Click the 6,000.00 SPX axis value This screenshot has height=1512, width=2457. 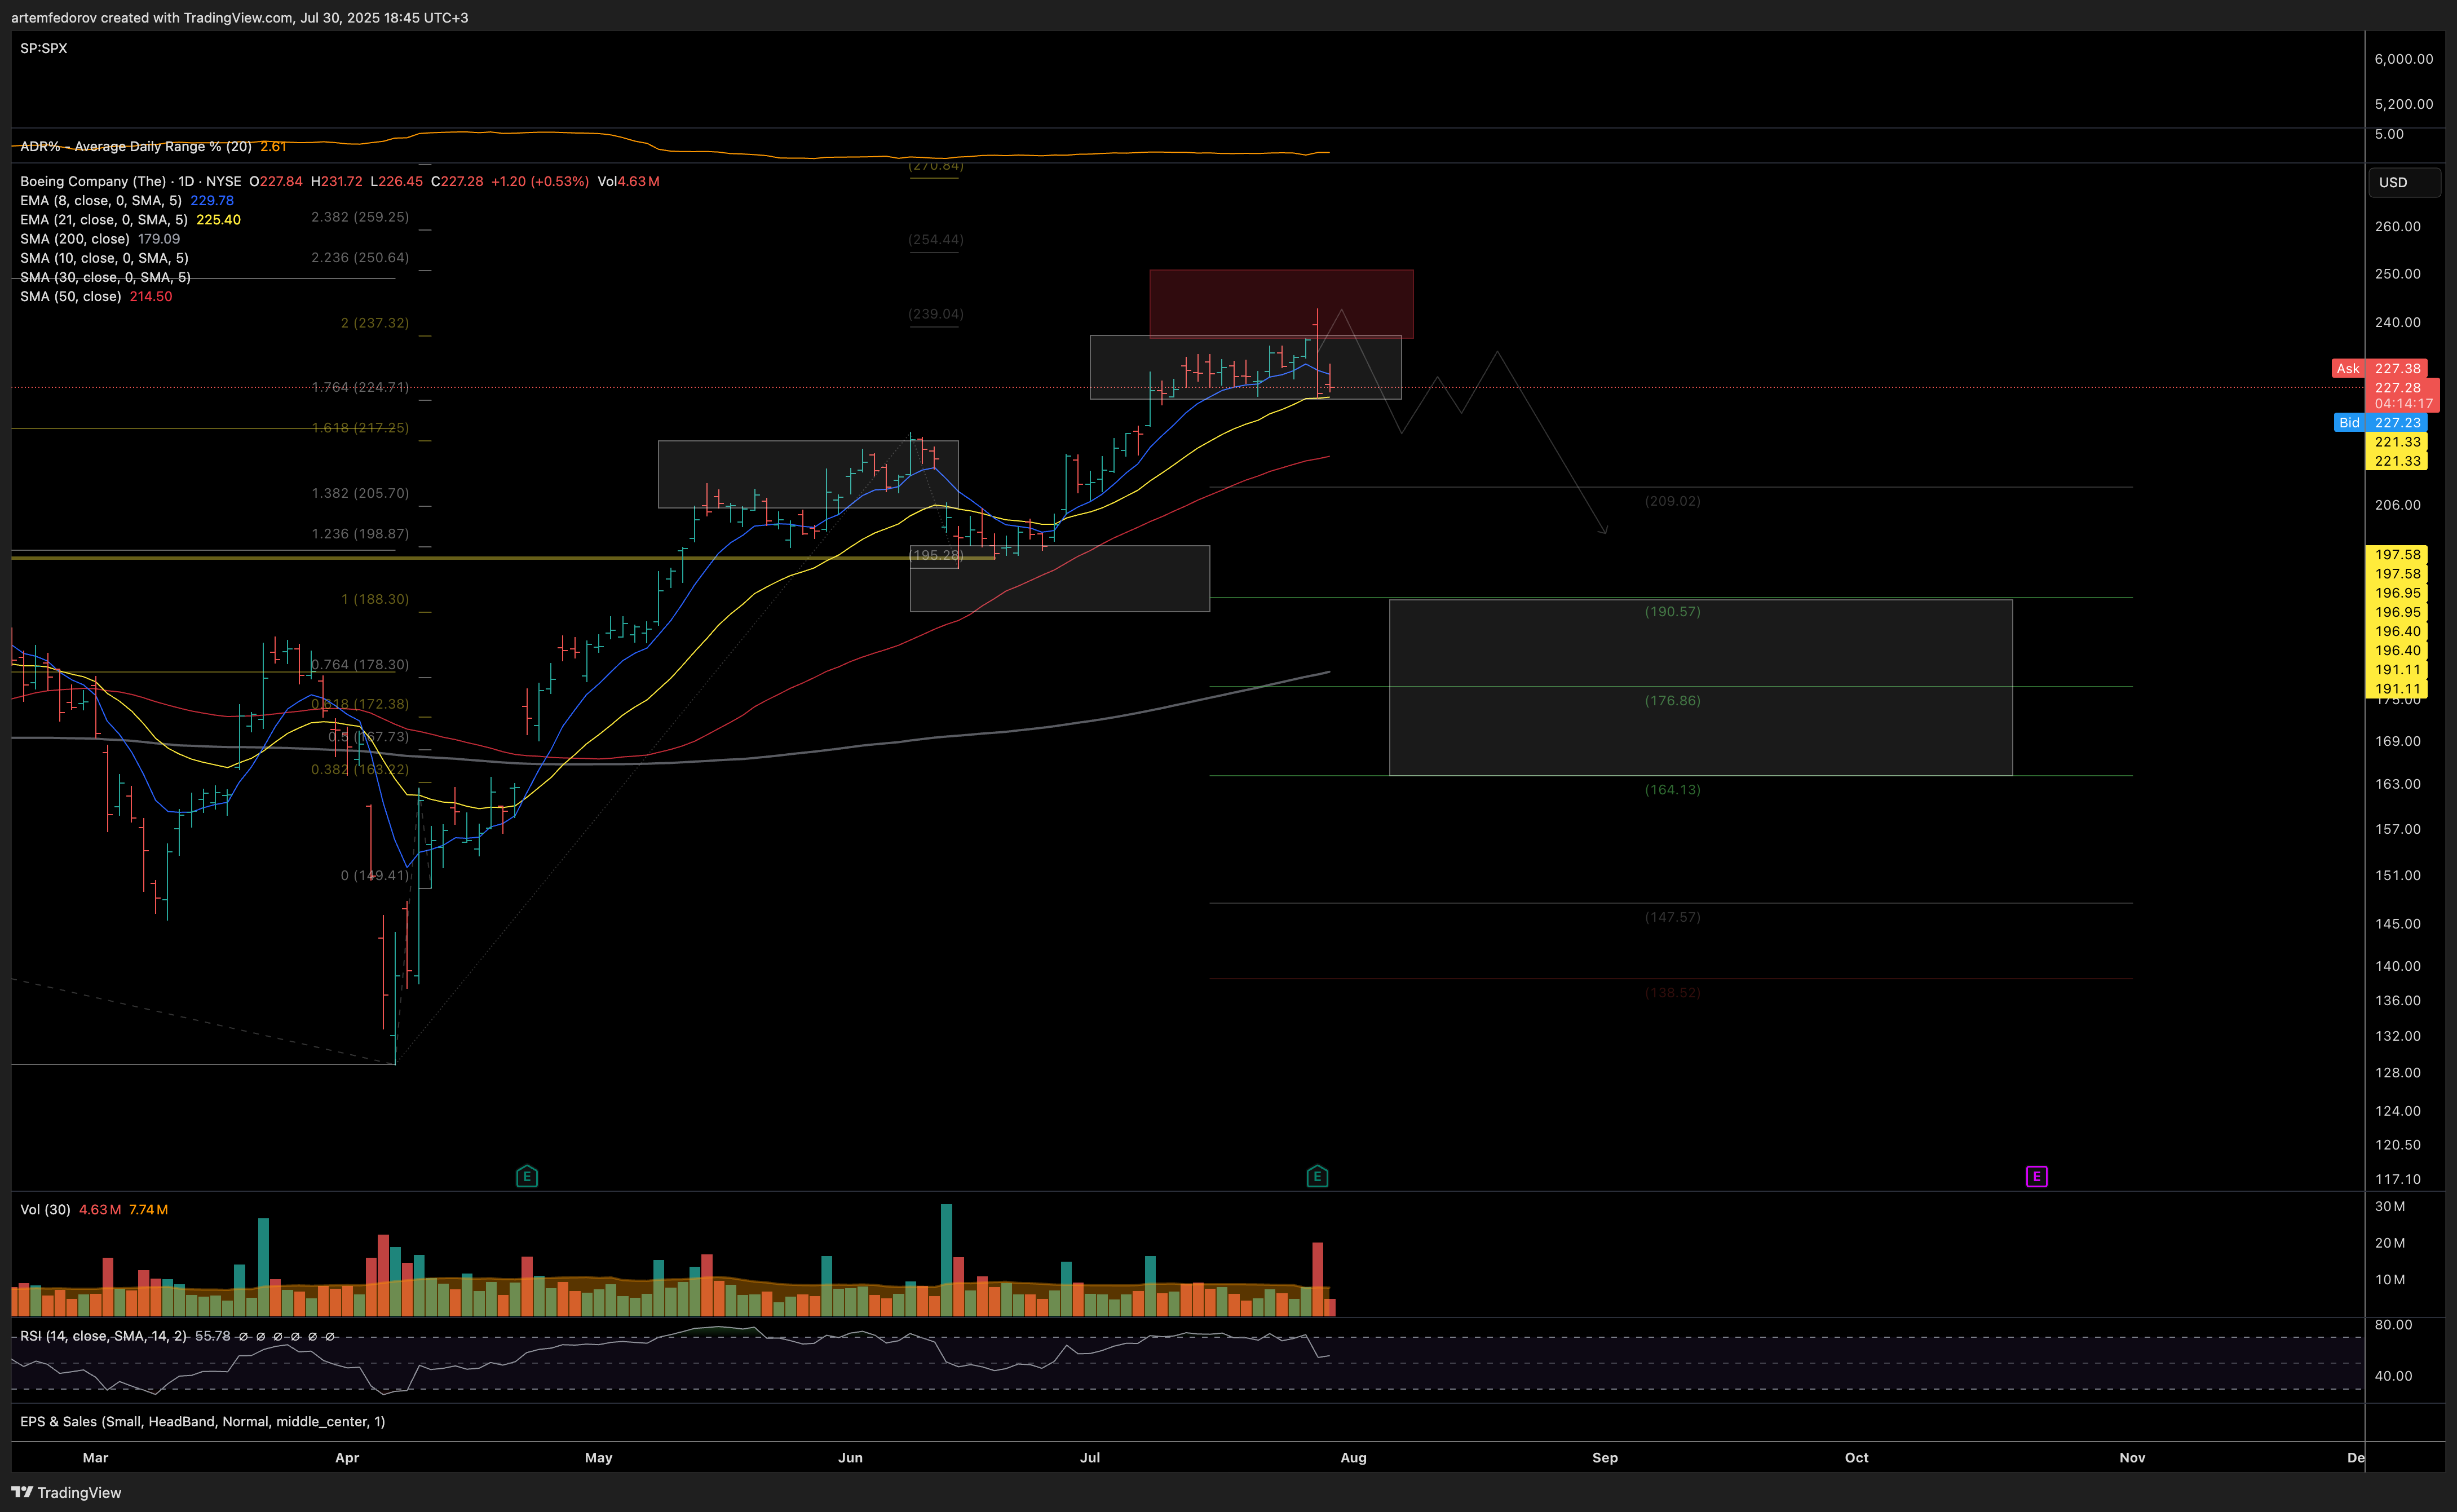point(2404,59)
